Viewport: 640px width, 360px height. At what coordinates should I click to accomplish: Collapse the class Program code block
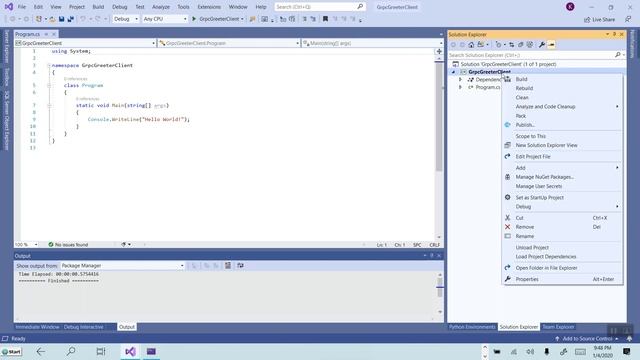click(49, 85)
